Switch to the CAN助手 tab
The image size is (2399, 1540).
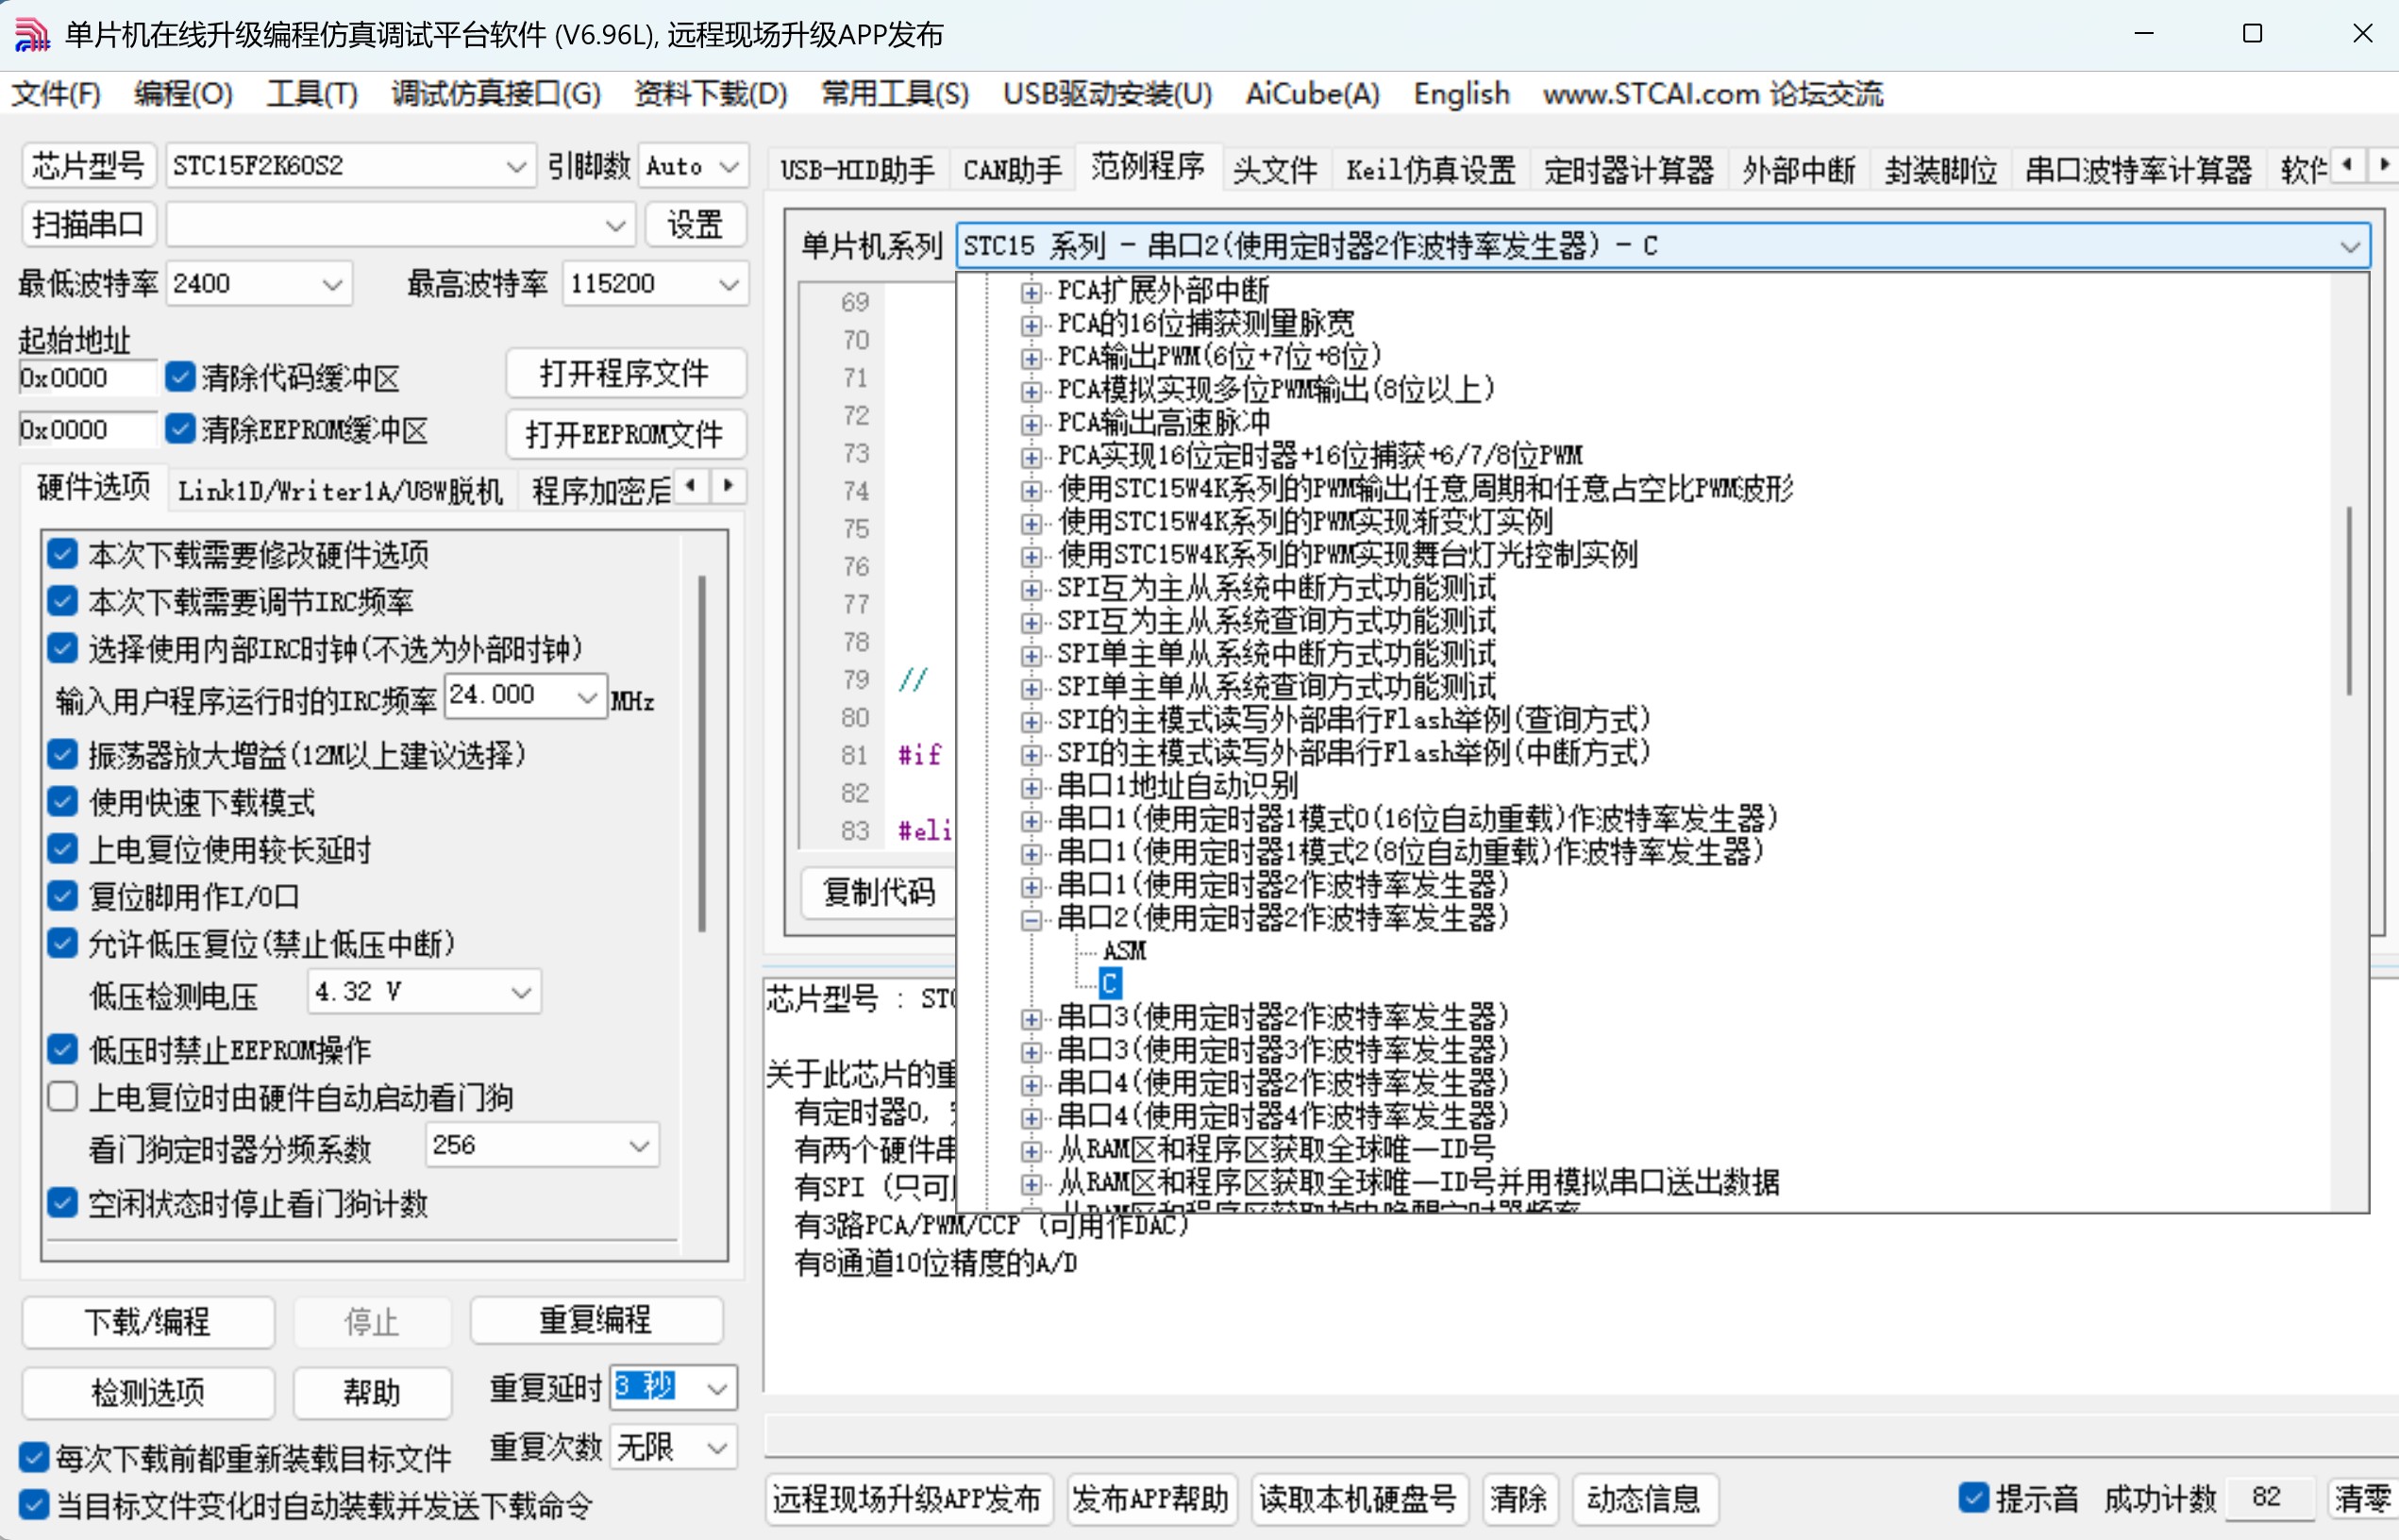pyautogui.click(x=1010, y=168)
